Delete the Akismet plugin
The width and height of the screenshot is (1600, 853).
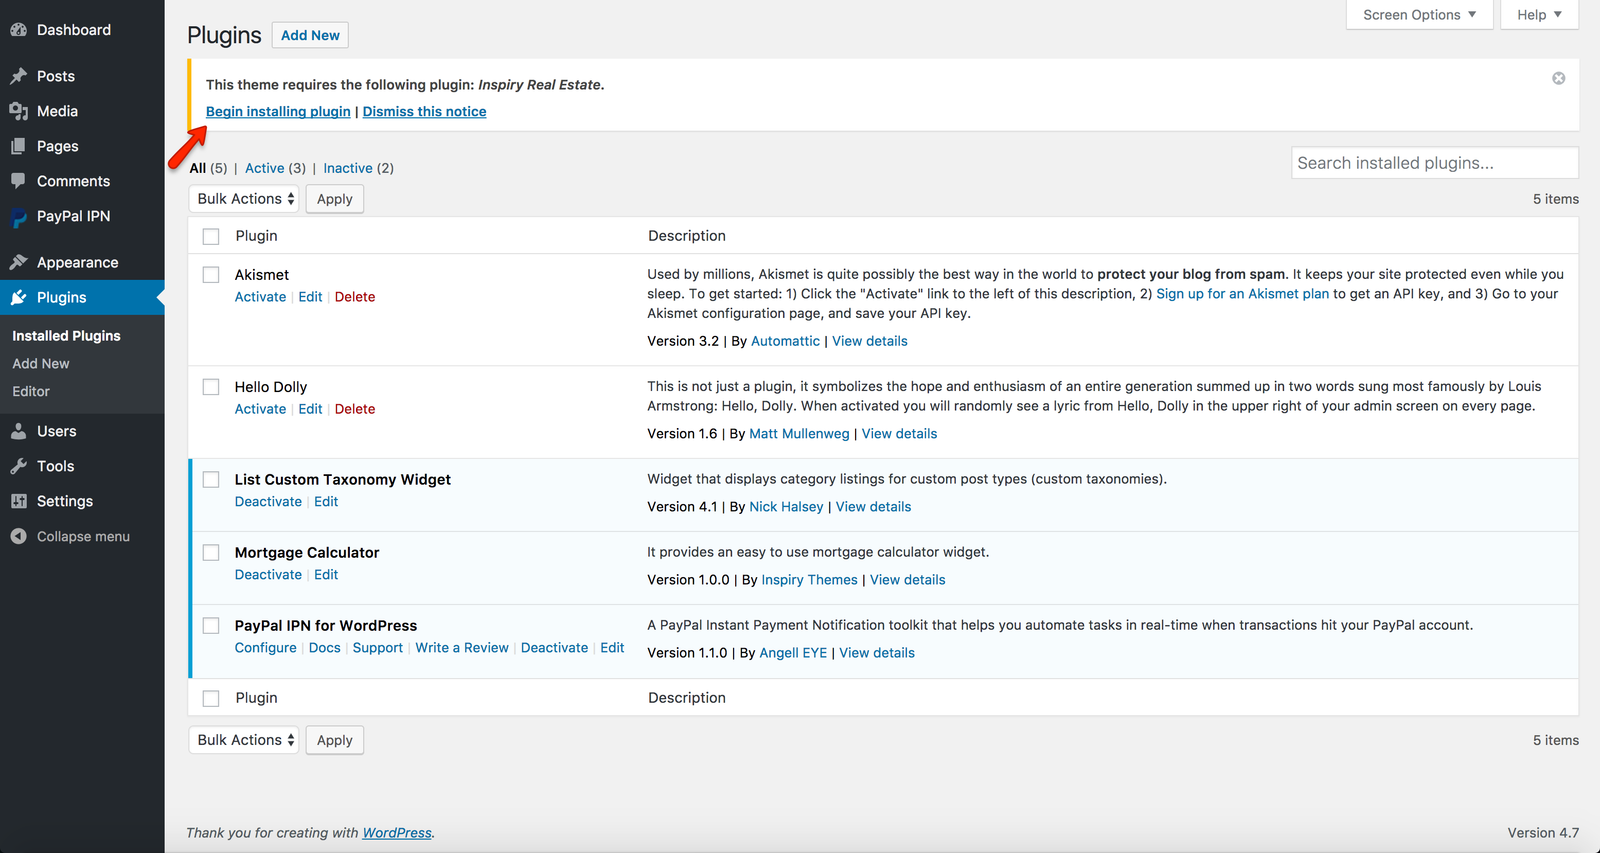pos(355,297)
